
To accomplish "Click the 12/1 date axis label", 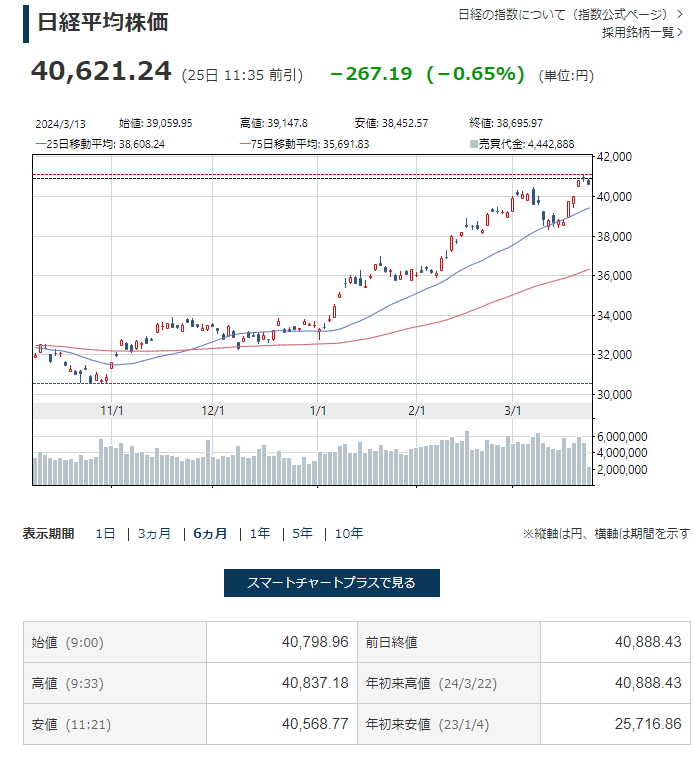I will click(212, 411).
